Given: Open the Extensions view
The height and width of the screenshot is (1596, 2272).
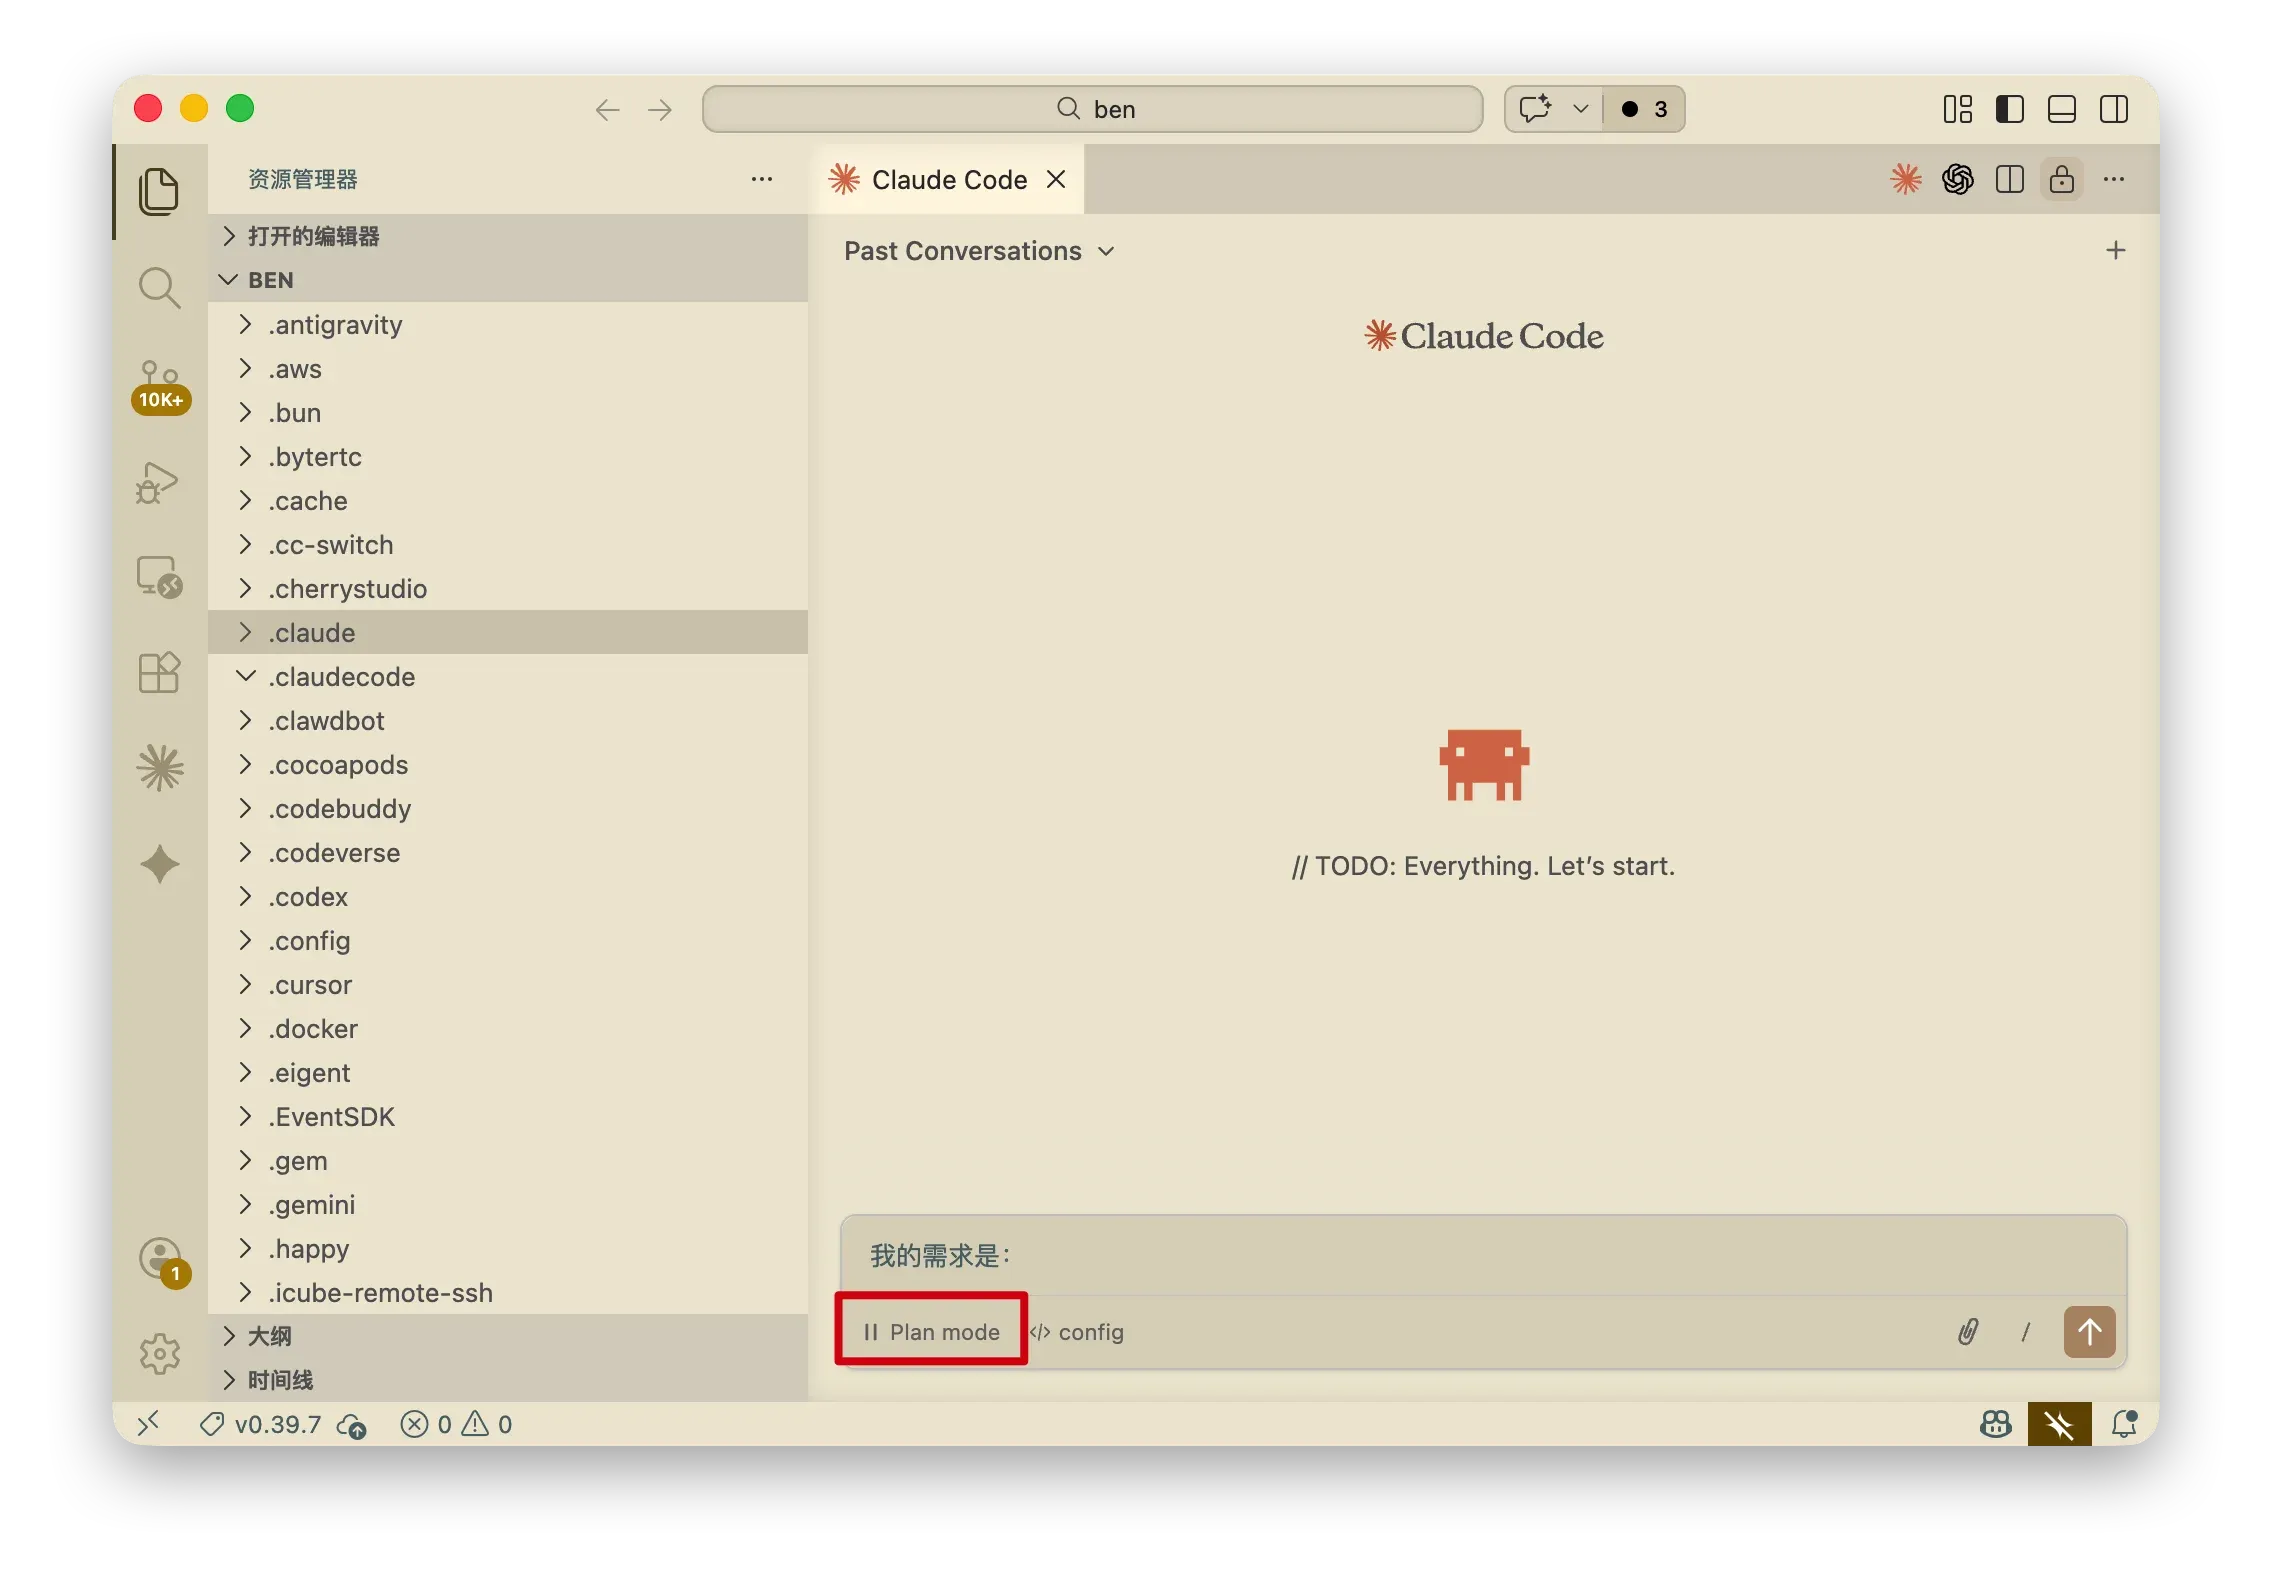Looking at the screenshot, I should pos(159,673).
